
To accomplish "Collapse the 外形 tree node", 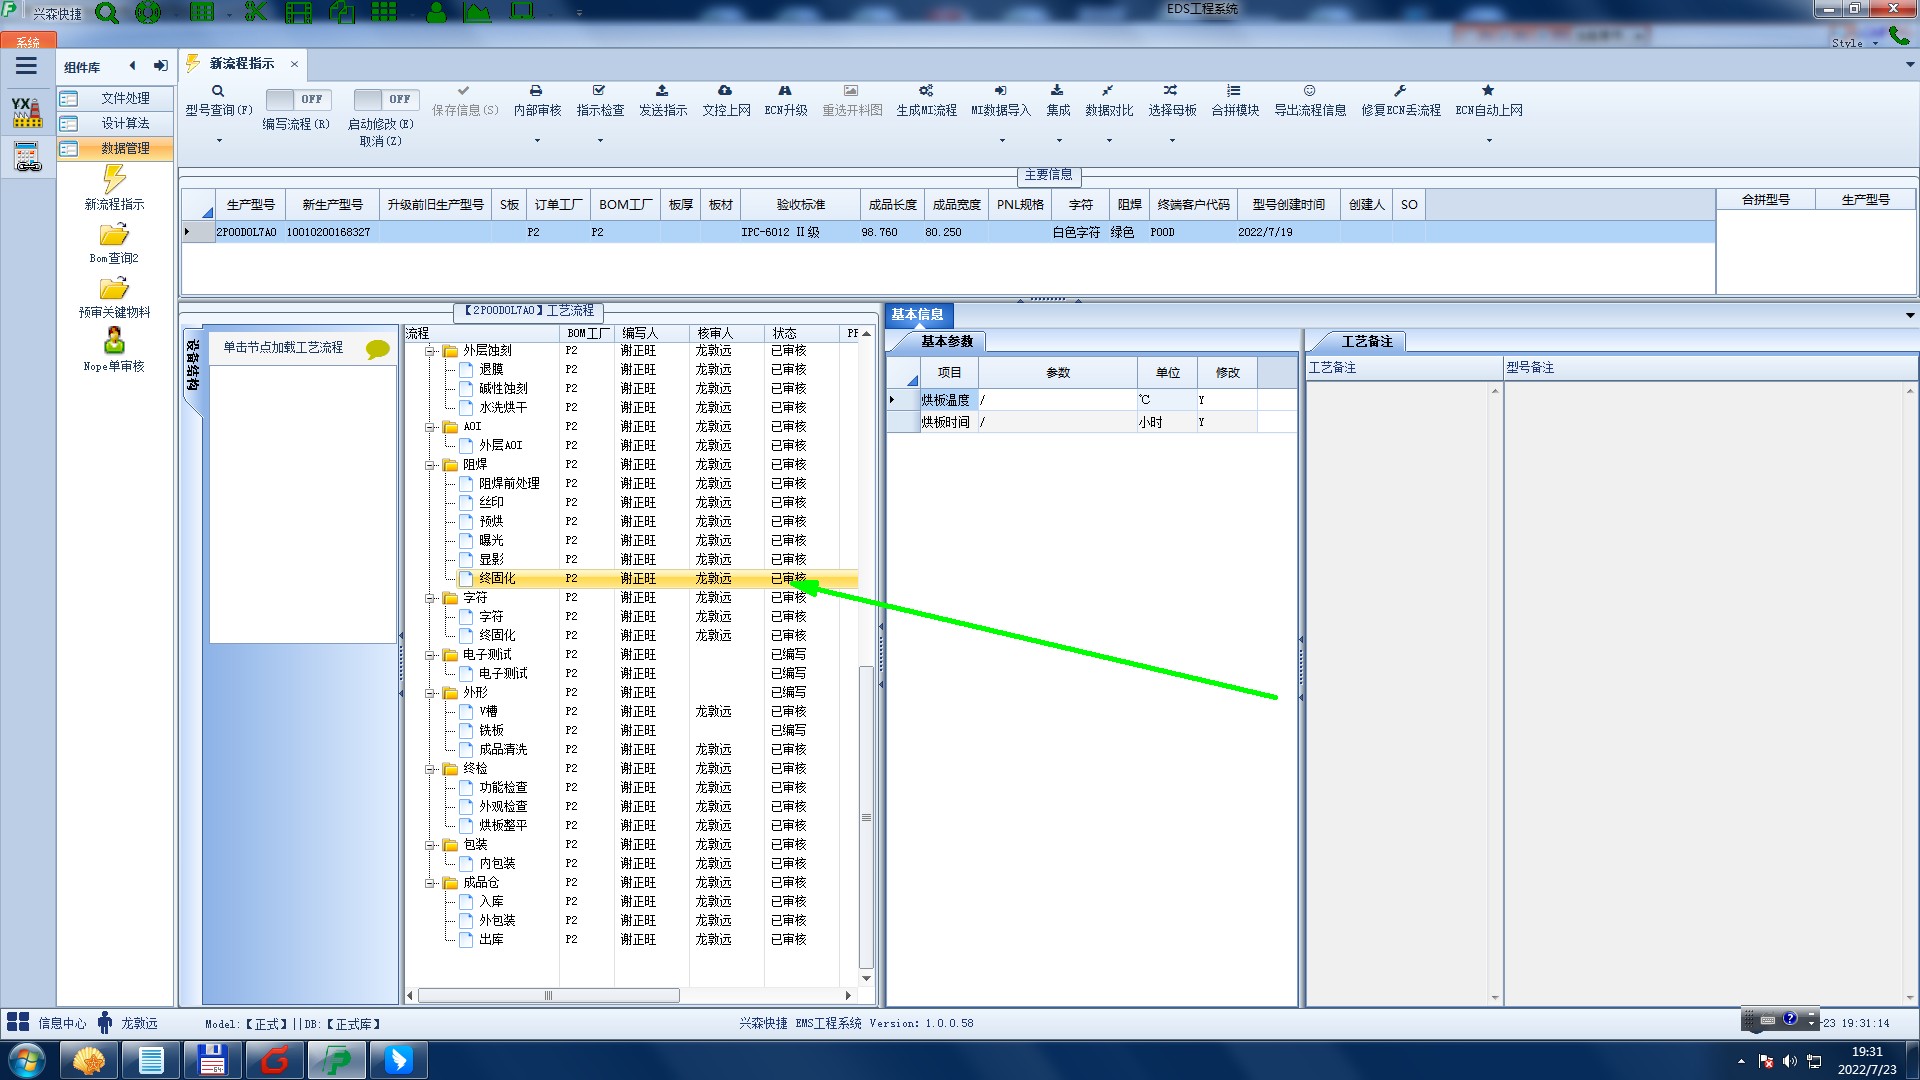I will click(430, 693).
